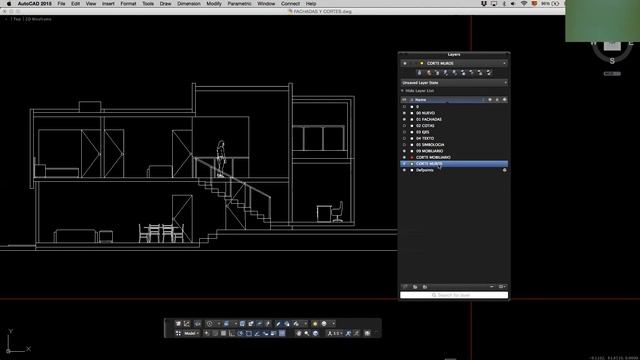Click the Unisolate Layer icon in Layers palette
640x360 pixels.
(x=455, y=73)
